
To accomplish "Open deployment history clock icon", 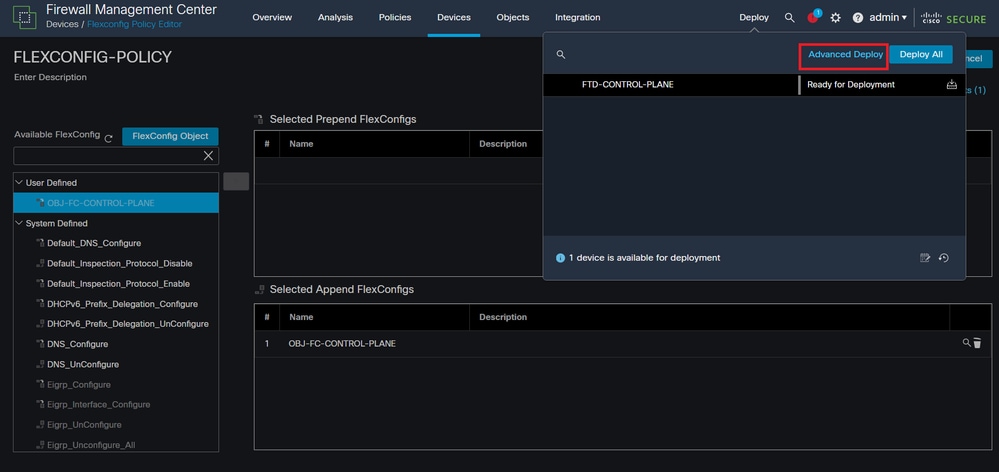I will pyautogui.click(x=944, y=258).
